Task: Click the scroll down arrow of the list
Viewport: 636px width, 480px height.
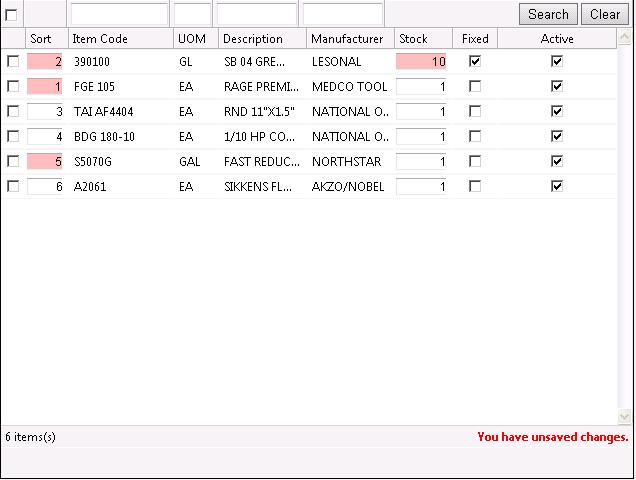Action: pos(625,416)
